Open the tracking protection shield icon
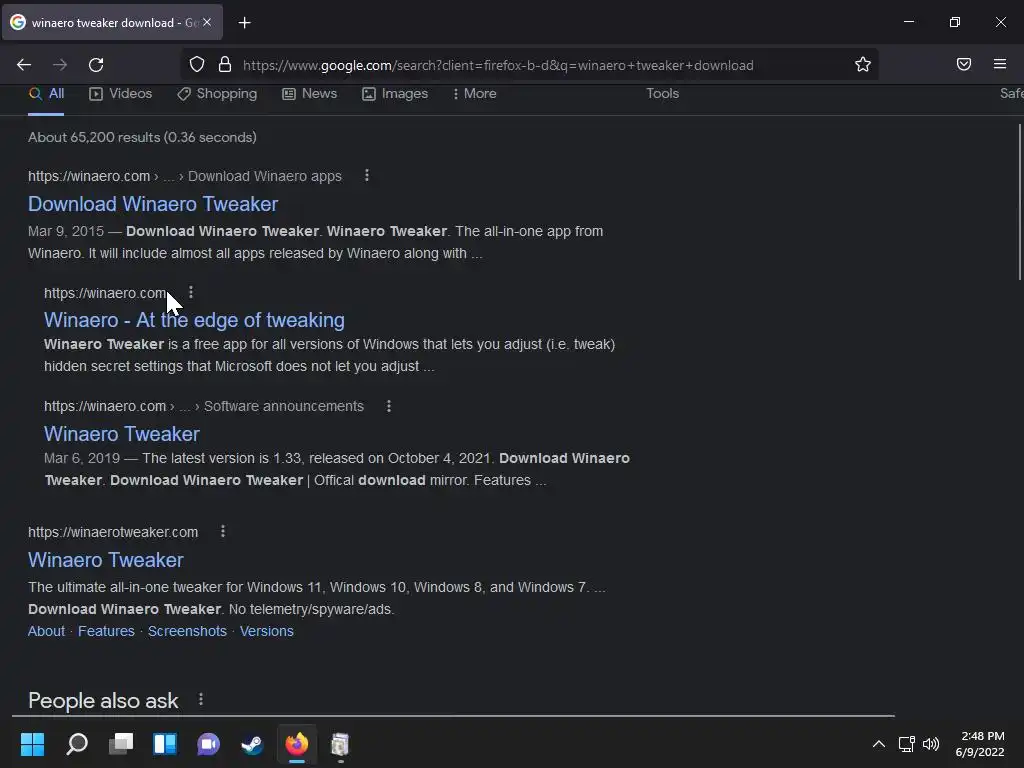 pyautogui.click(x=197, y=64)
